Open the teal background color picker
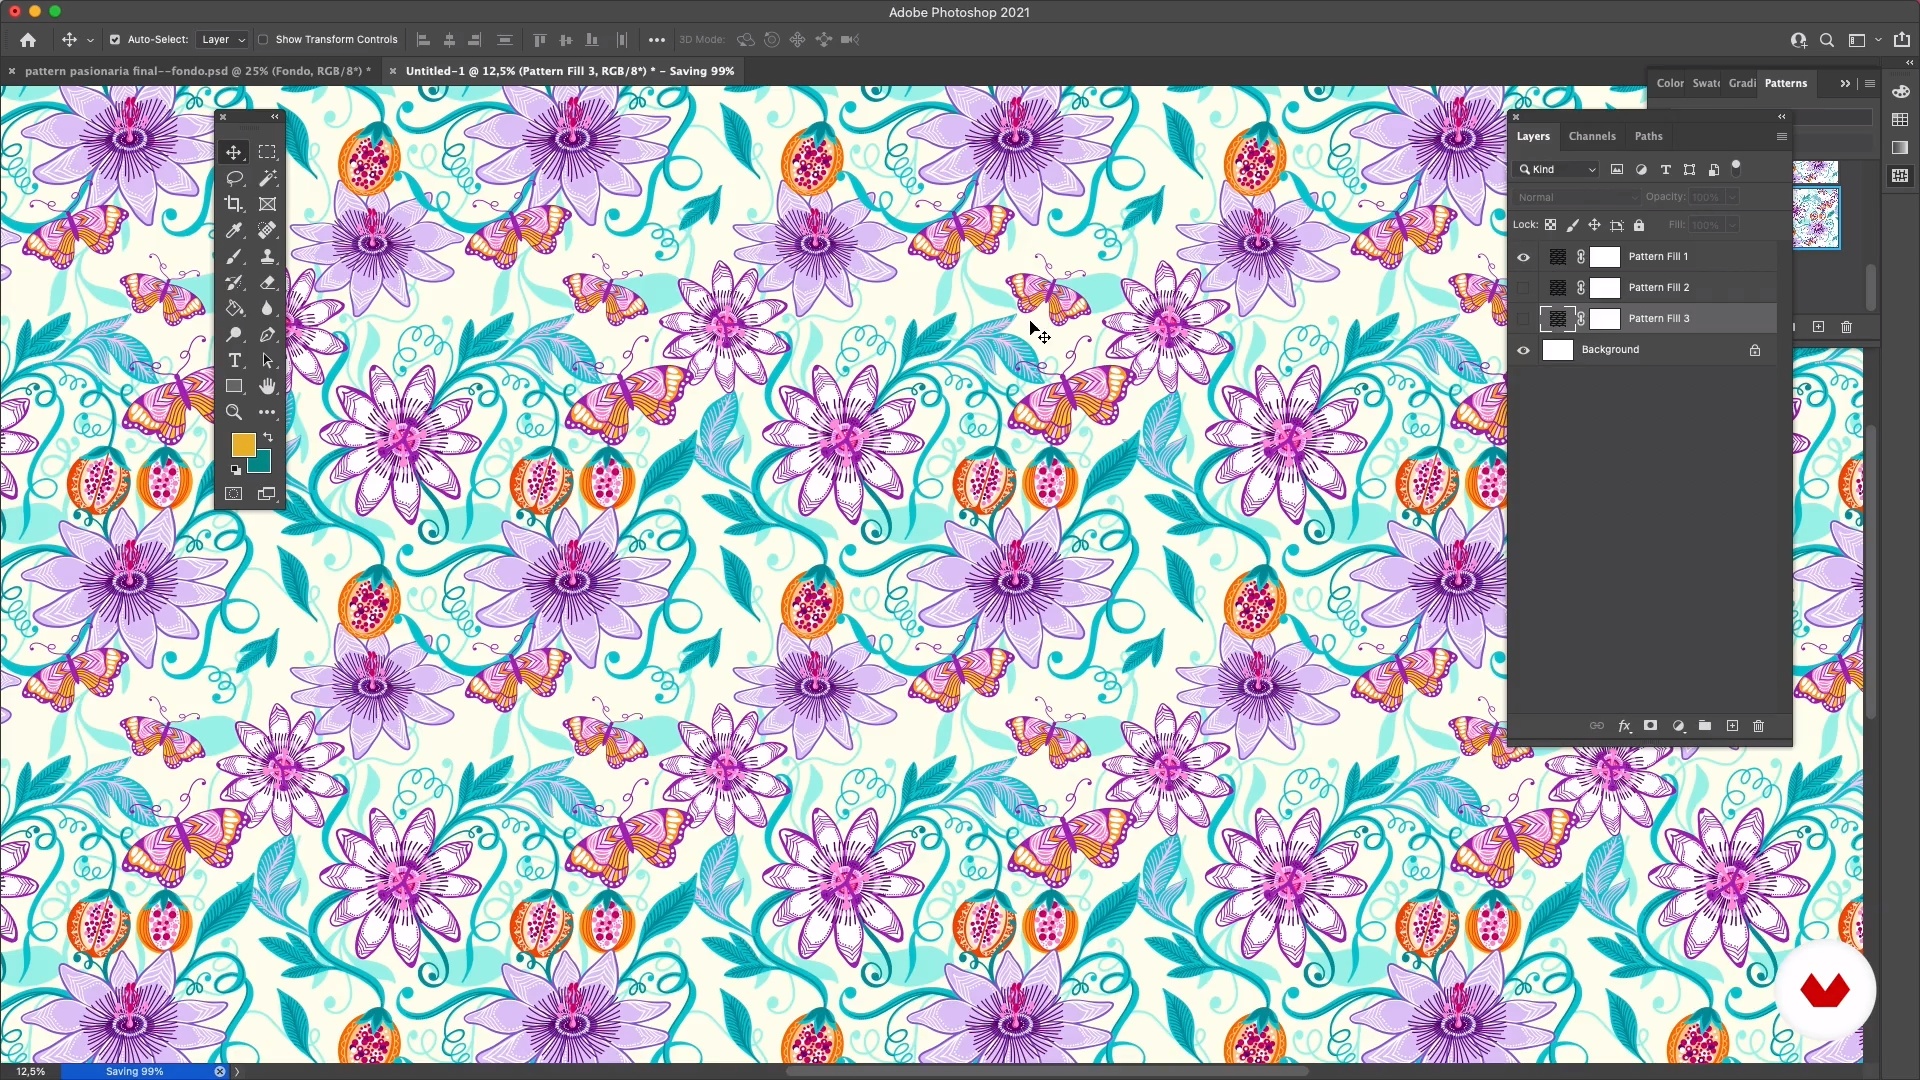 (262, 463)
